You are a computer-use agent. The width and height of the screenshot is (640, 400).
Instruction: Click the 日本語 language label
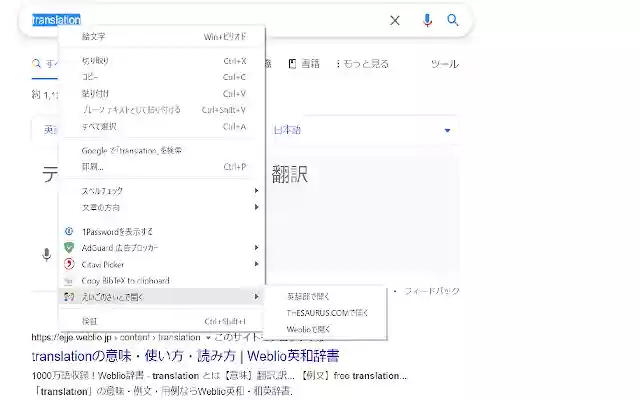(287, 130)
